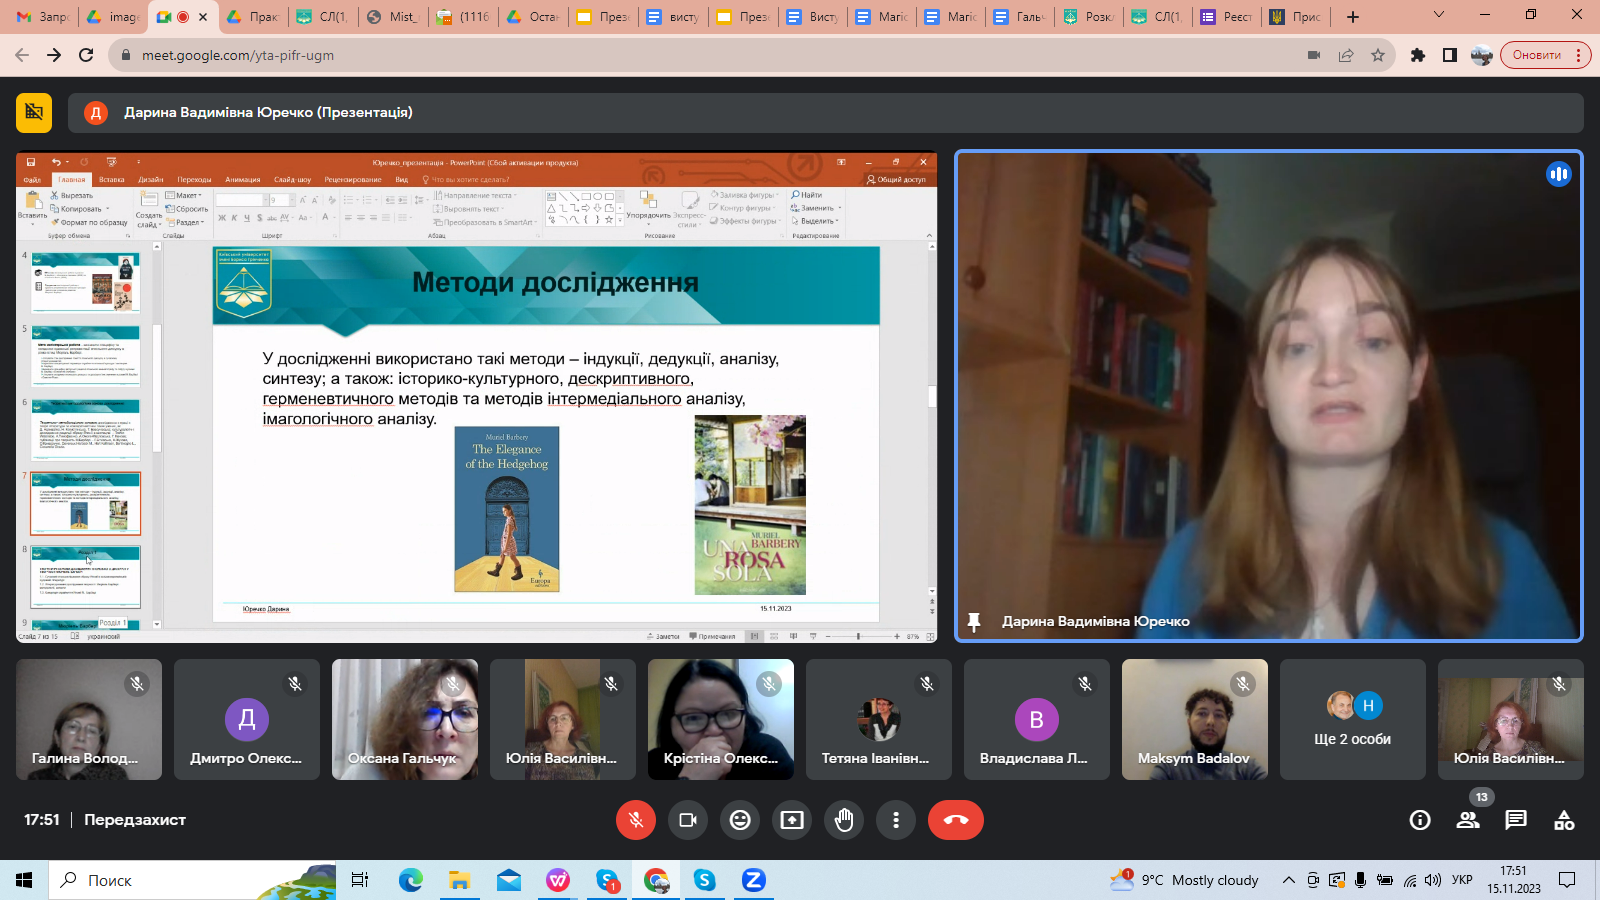This screenshot has width=1600, height=900.
Task: Open a new browser tab
Action: [1353, 17]
